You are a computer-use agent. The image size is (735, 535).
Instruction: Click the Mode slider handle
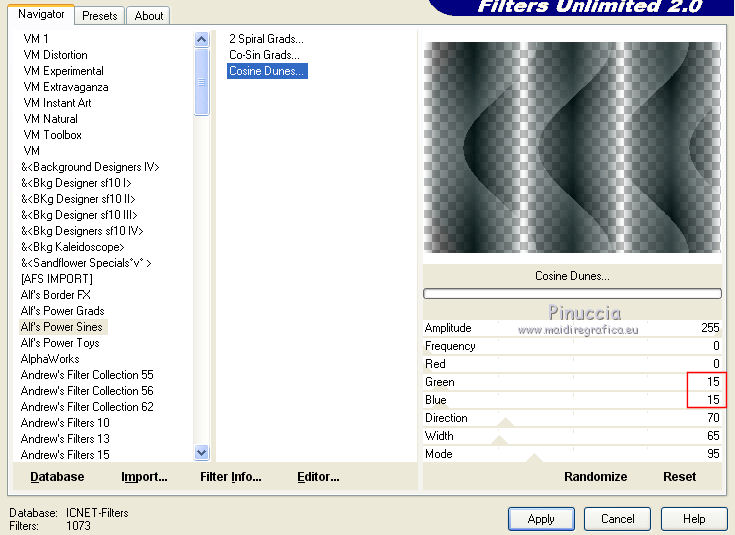pos(534,458)
